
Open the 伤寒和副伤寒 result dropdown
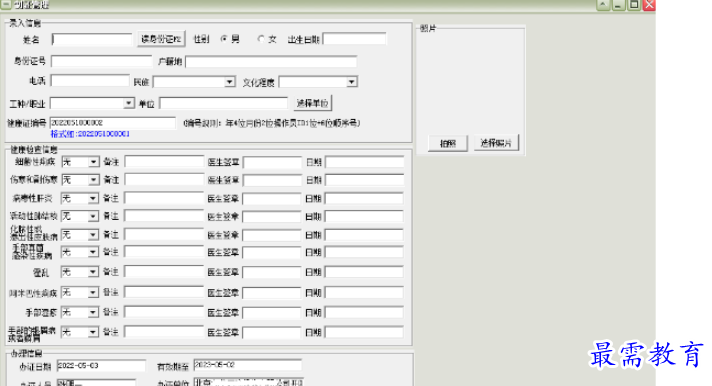[94, 180]
